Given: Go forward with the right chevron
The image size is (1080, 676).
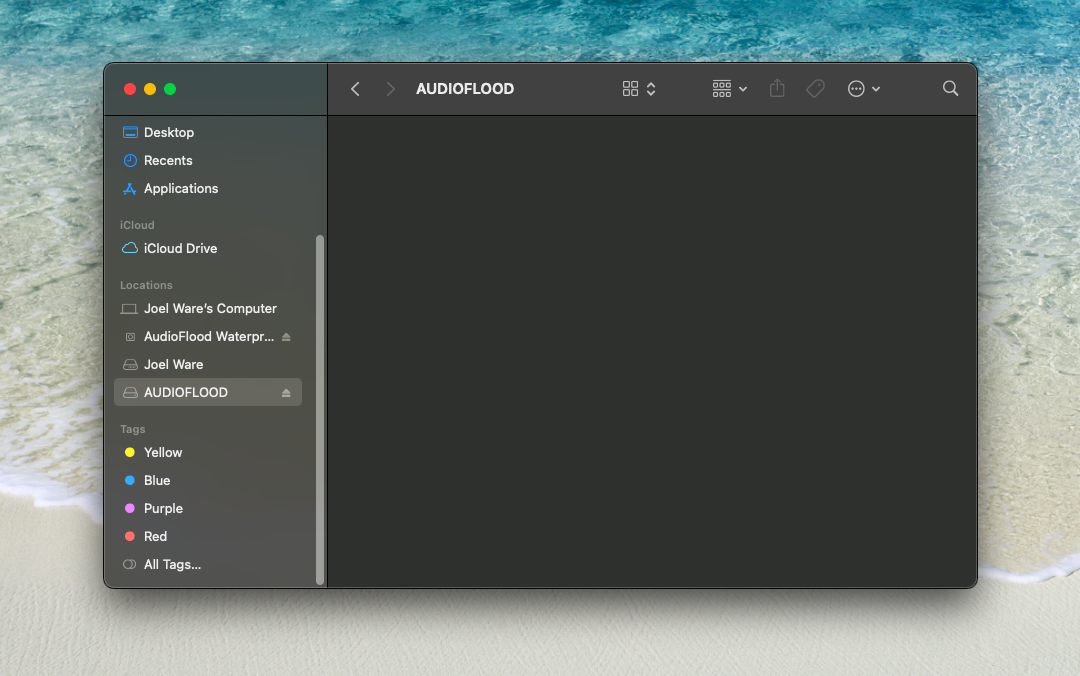Looking at the screenshot, I should 391,89.
